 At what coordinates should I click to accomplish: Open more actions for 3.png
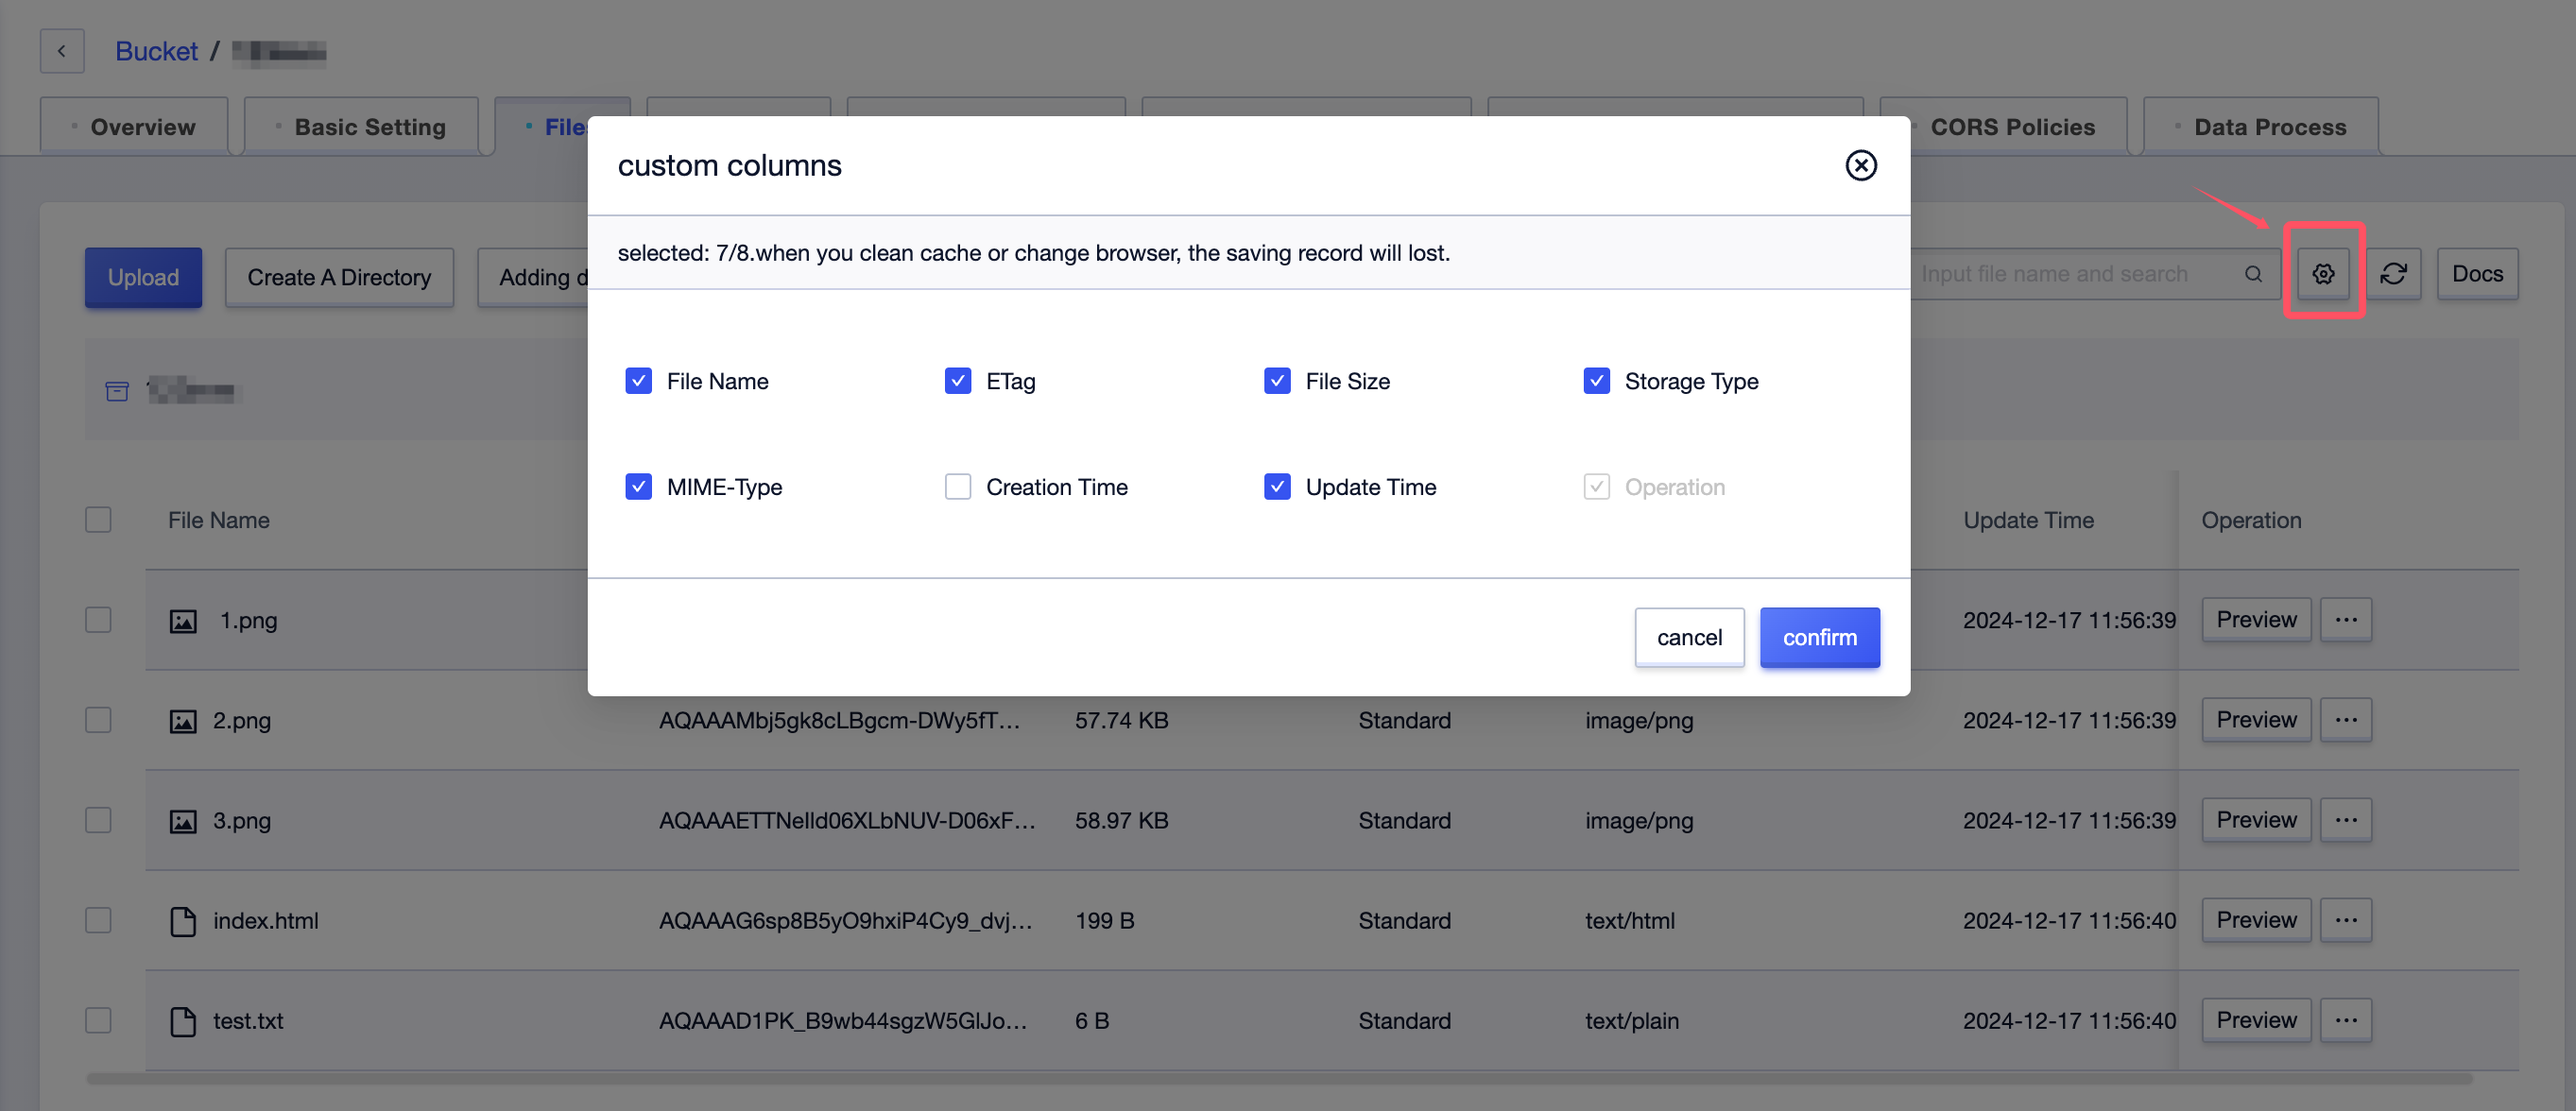coord(2345,820)
